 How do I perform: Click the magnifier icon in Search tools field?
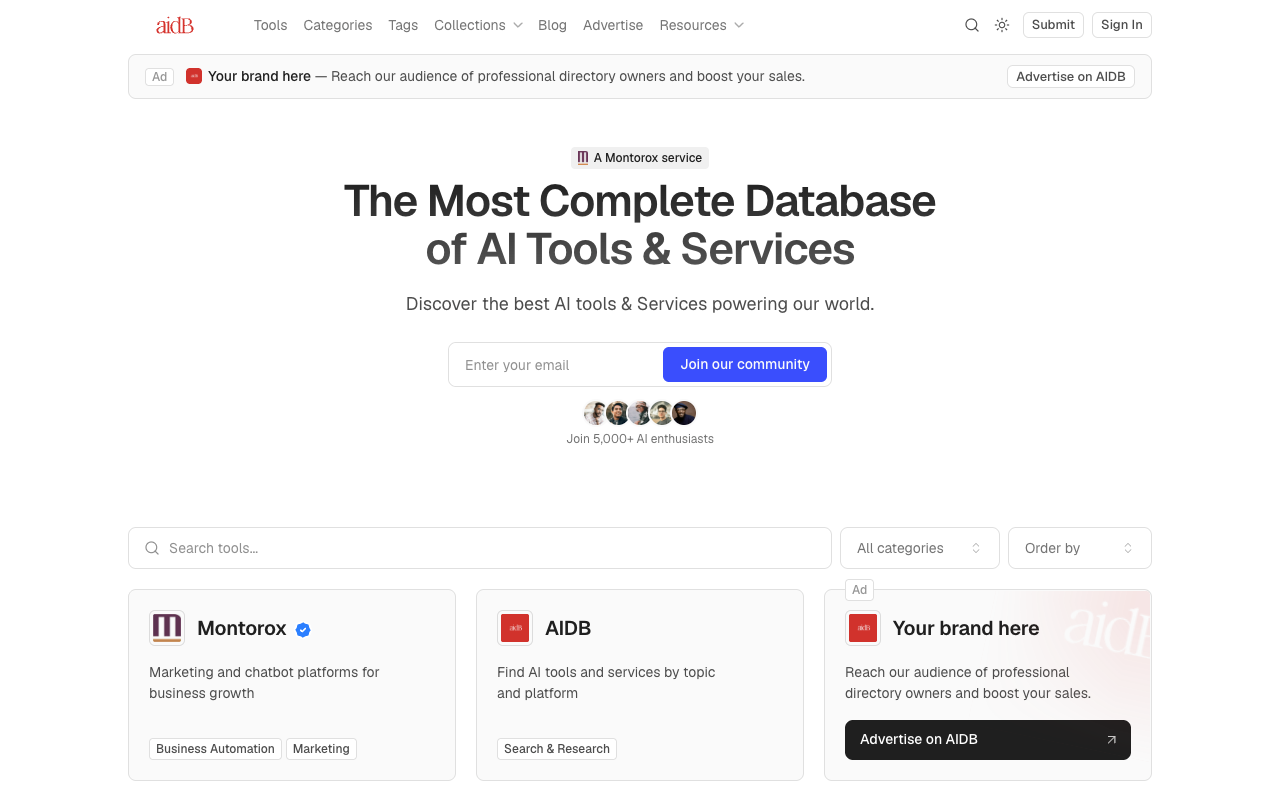152,548
